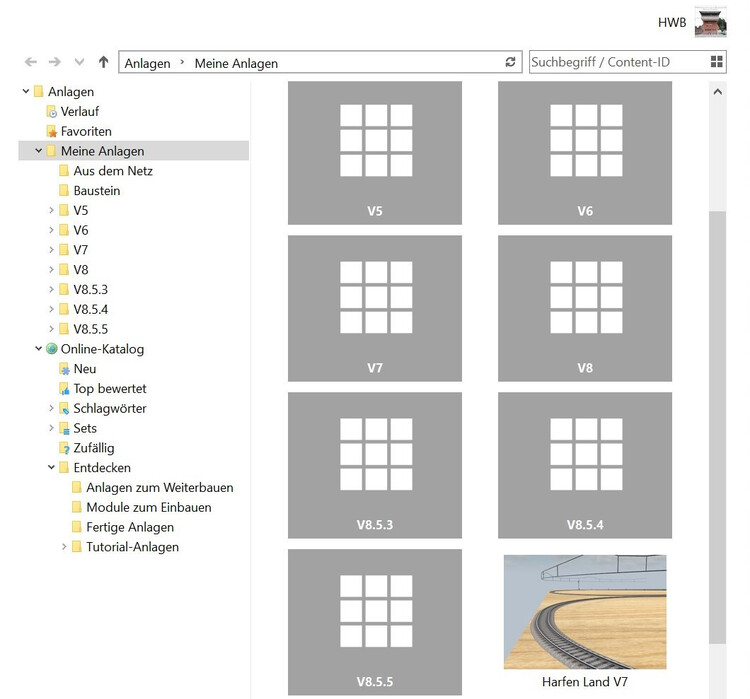This screenshot has height=699, width=750.
Task: Click the Sets folder icon
Action: [64, 428]
